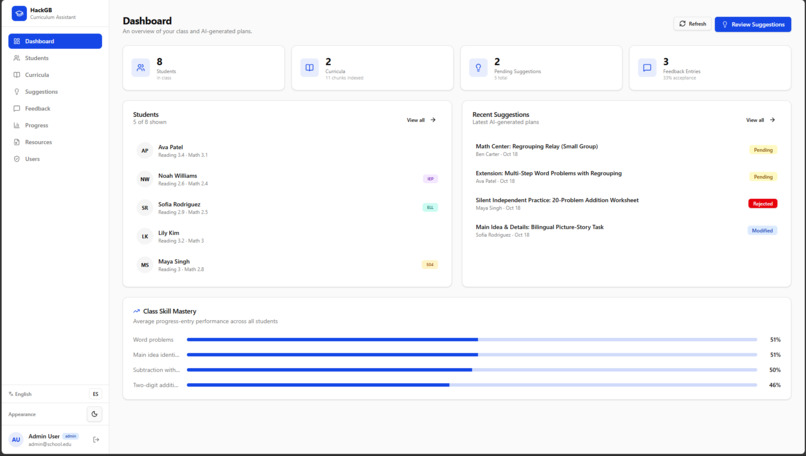The image size is (806, 456).
Task: Click the AU admin user avatar
Action: pyautogui.click(x=16, y=440)
